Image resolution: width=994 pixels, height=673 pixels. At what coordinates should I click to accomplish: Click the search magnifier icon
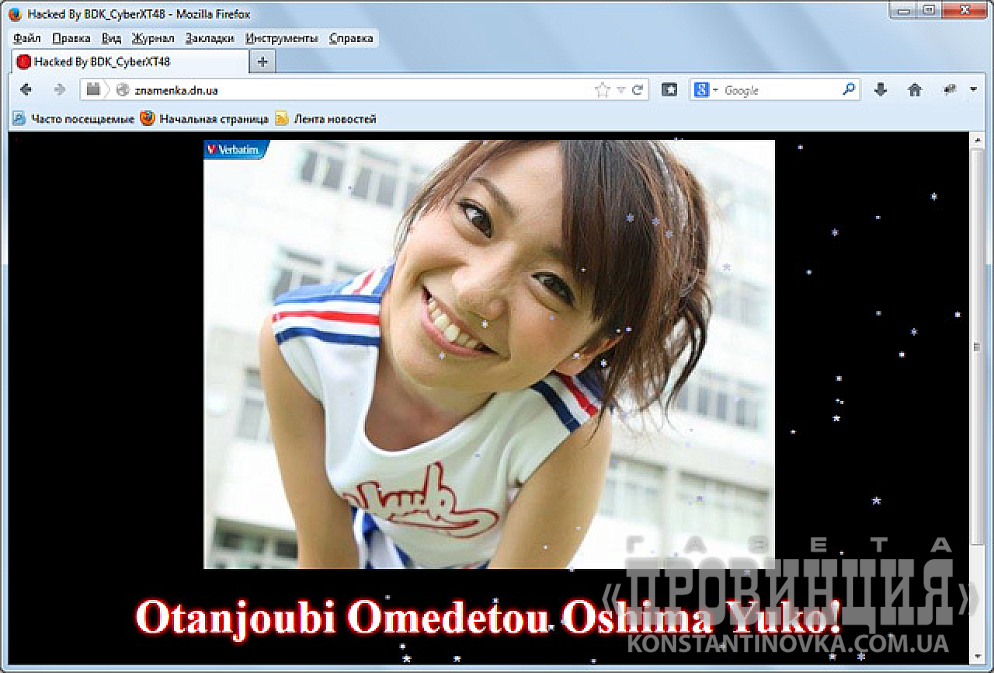click(x=849, y=90)
